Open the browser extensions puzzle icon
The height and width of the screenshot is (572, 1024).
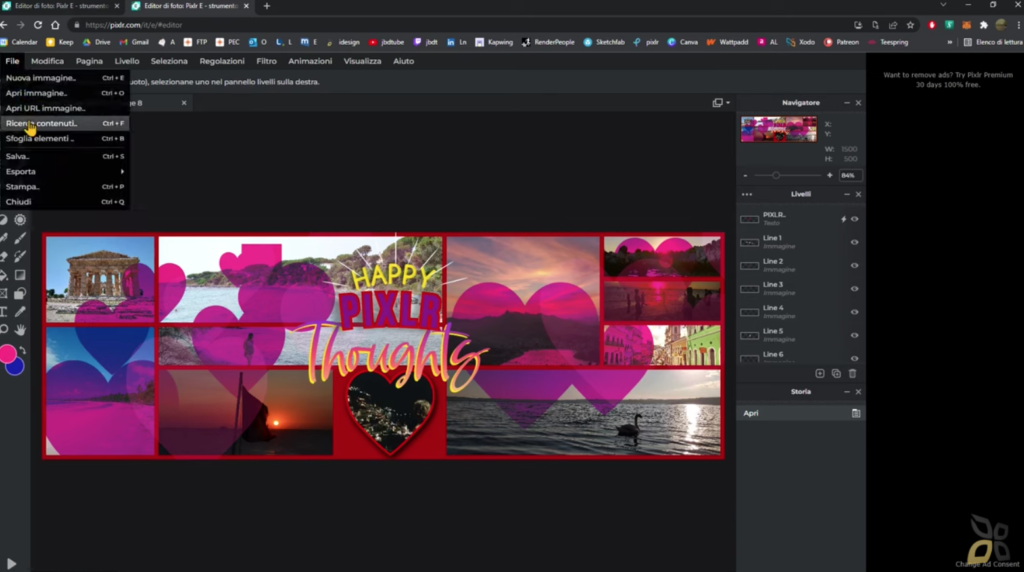[984, 25]
